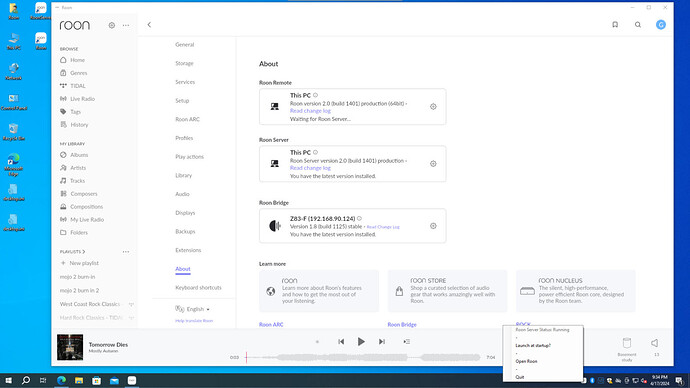Open Tracks in My Library
This screenshot has width=690, height=388.
77,181
